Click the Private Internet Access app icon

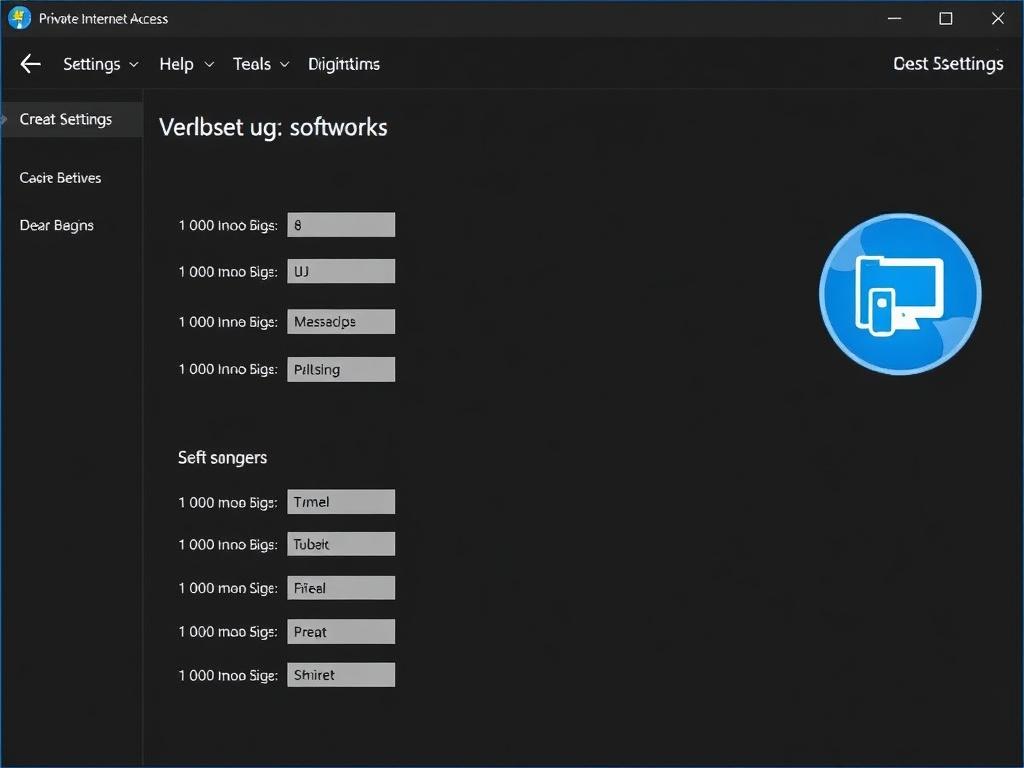(20, 18)
